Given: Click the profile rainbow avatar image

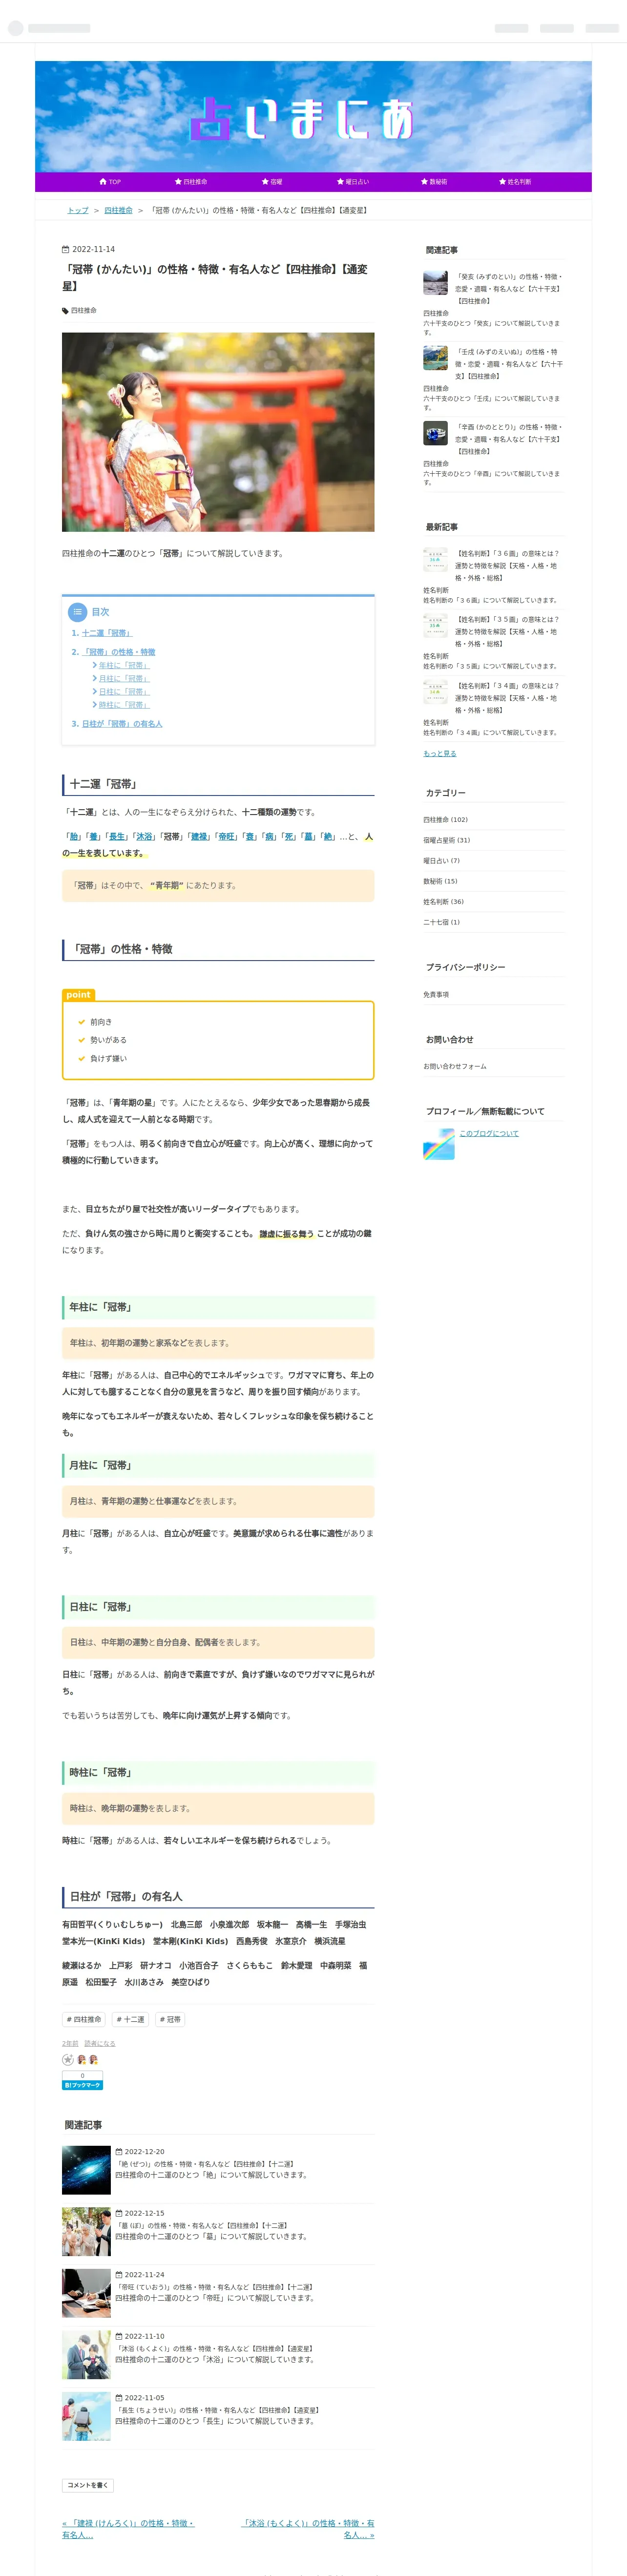Looking at the screenshot, I should click(x=439, y=1144).
